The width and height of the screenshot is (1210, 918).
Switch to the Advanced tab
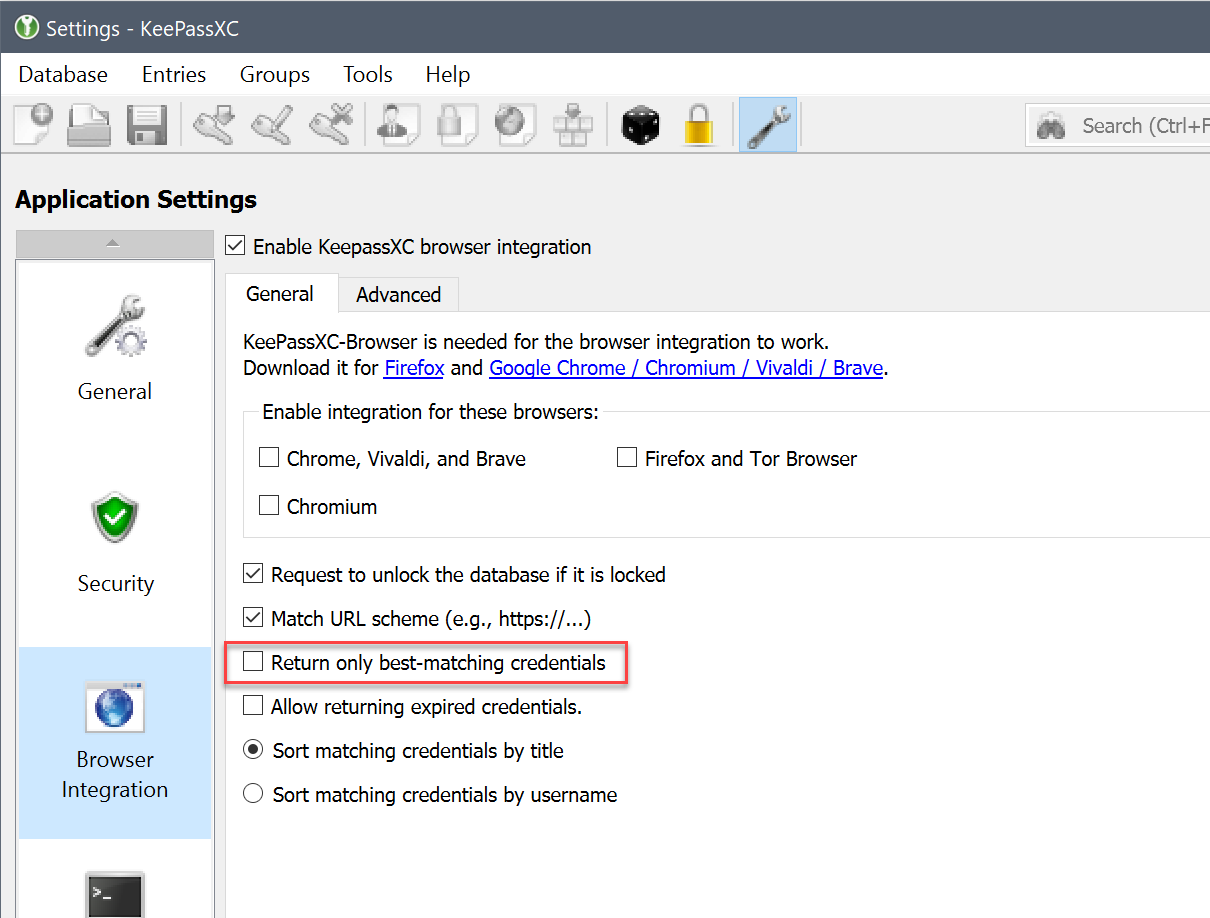(397, 294)
